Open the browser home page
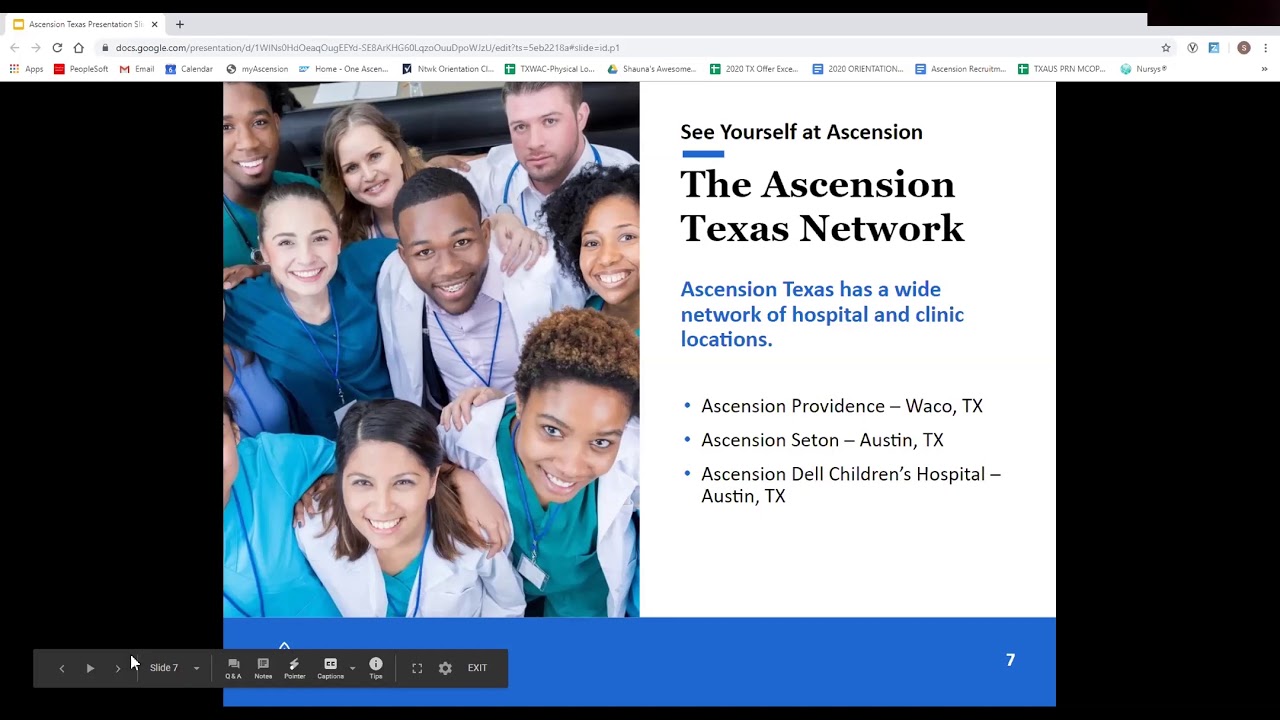The width and height of the screenshot is (1280, 720). pyautogui.click(x=79, y=47)
